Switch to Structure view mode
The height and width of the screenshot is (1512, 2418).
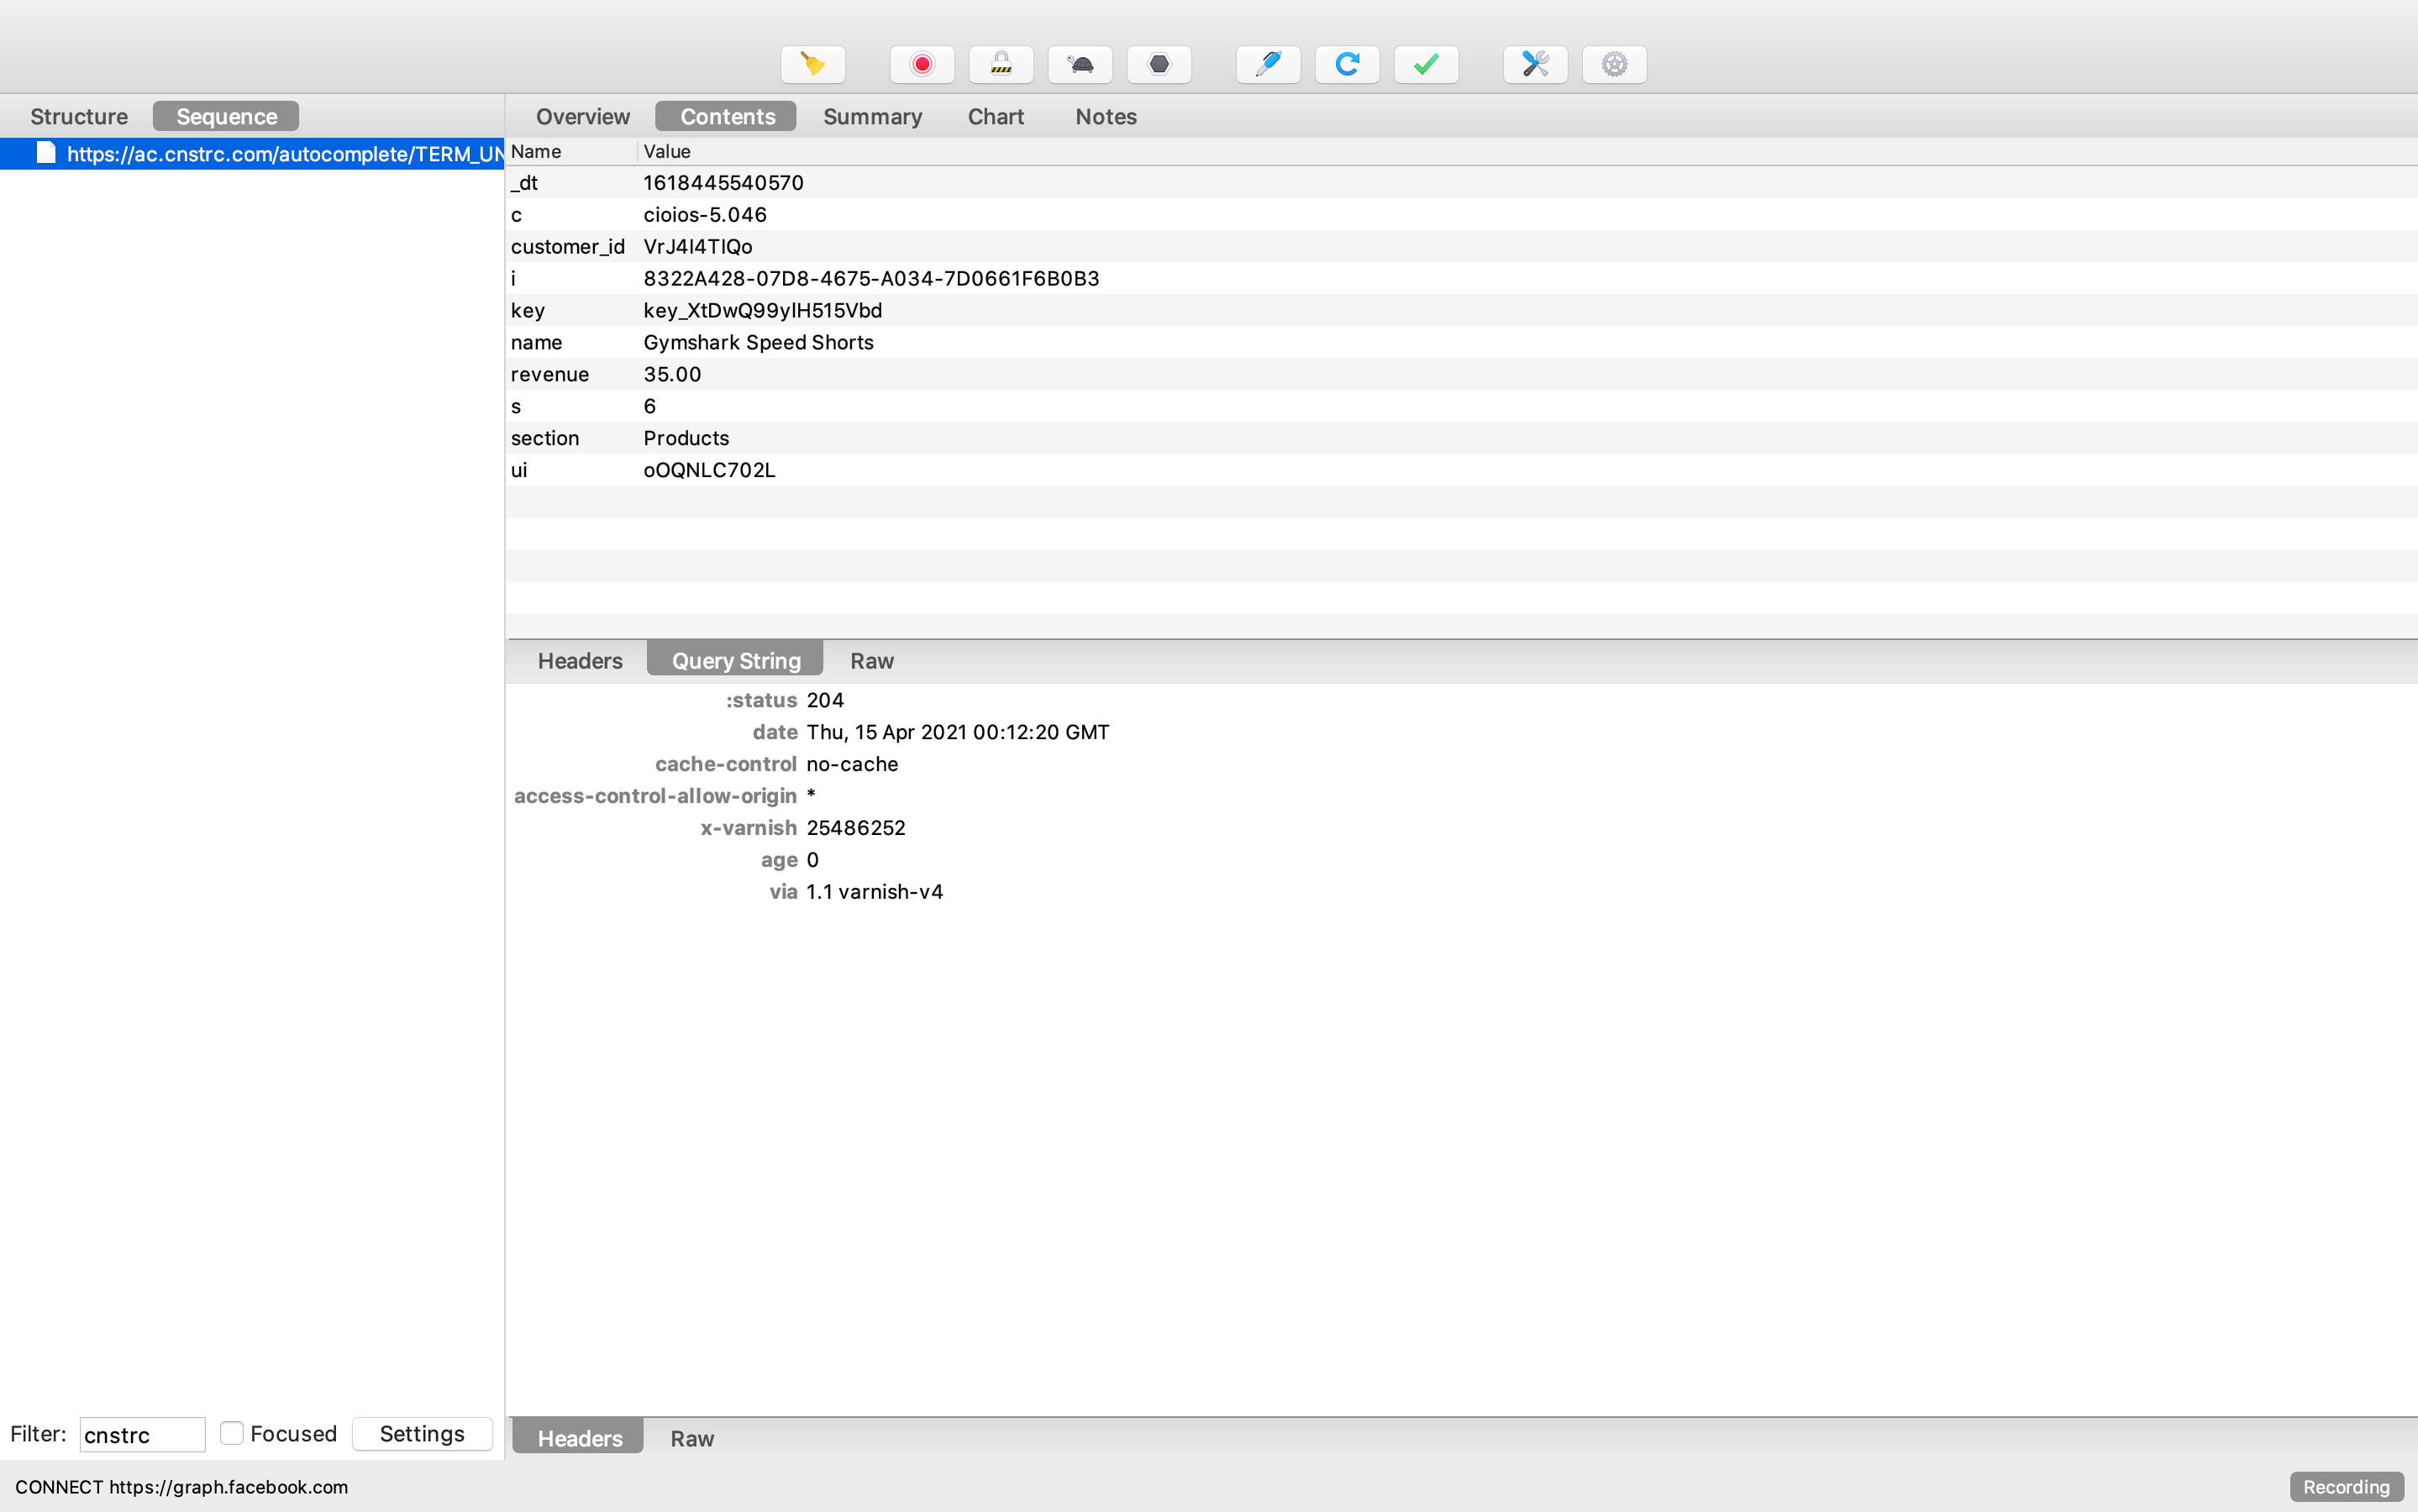pos(79,115)
